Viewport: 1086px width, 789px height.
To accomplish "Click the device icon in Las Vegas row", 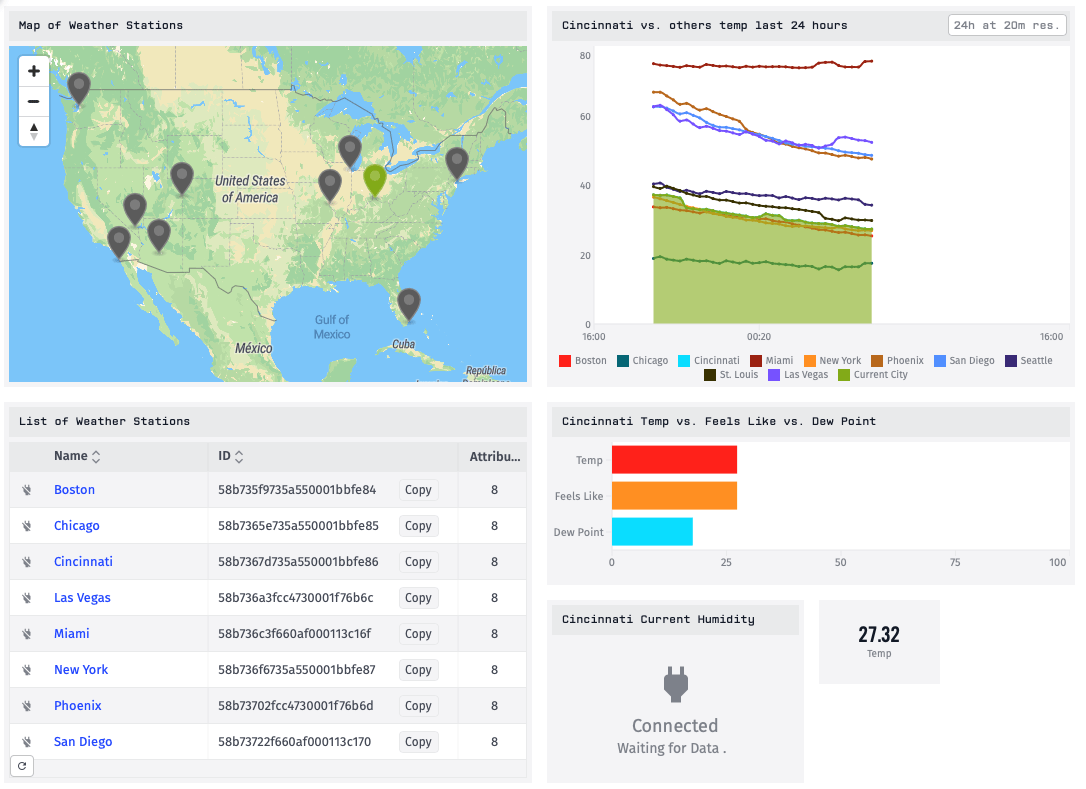I will point(26,598).
